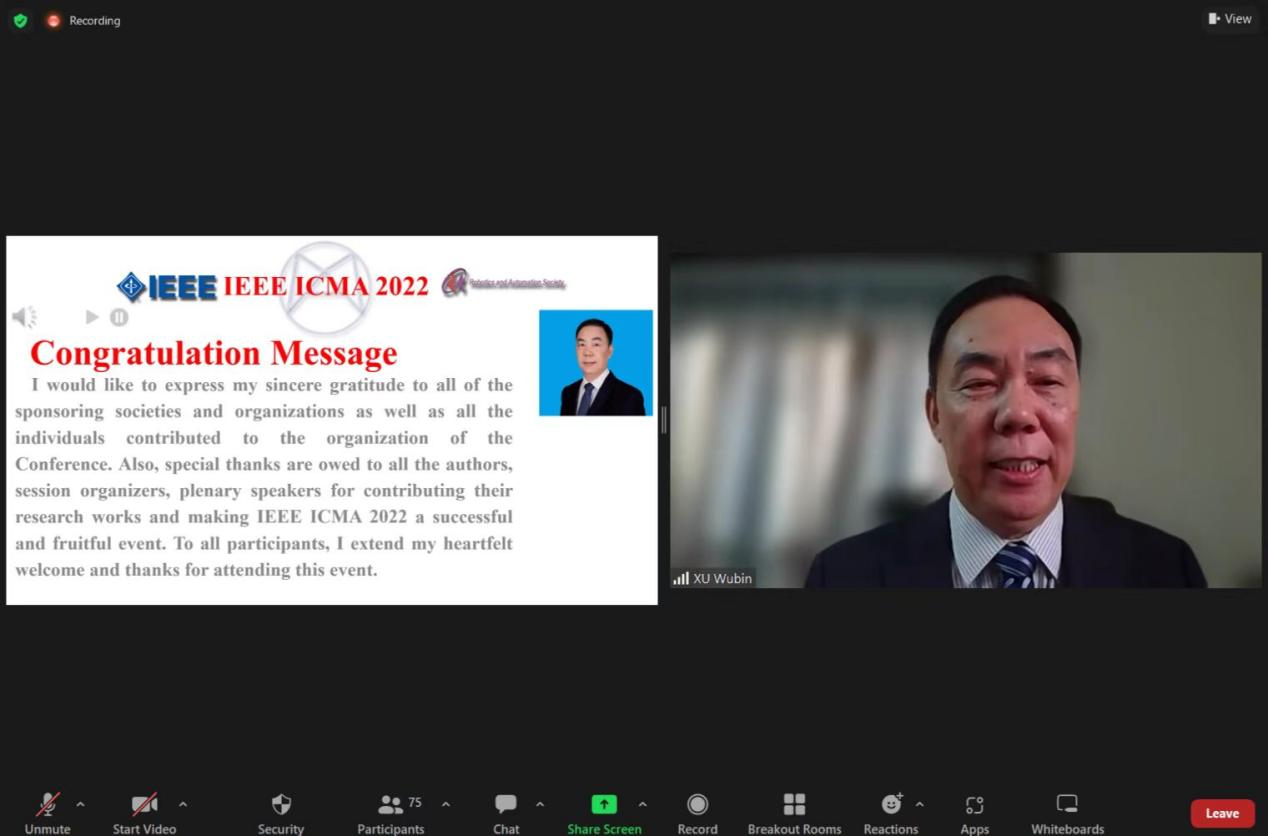Expand the Reactions options arrow
The image size is (1268, 836).
[x=920, y=804]
